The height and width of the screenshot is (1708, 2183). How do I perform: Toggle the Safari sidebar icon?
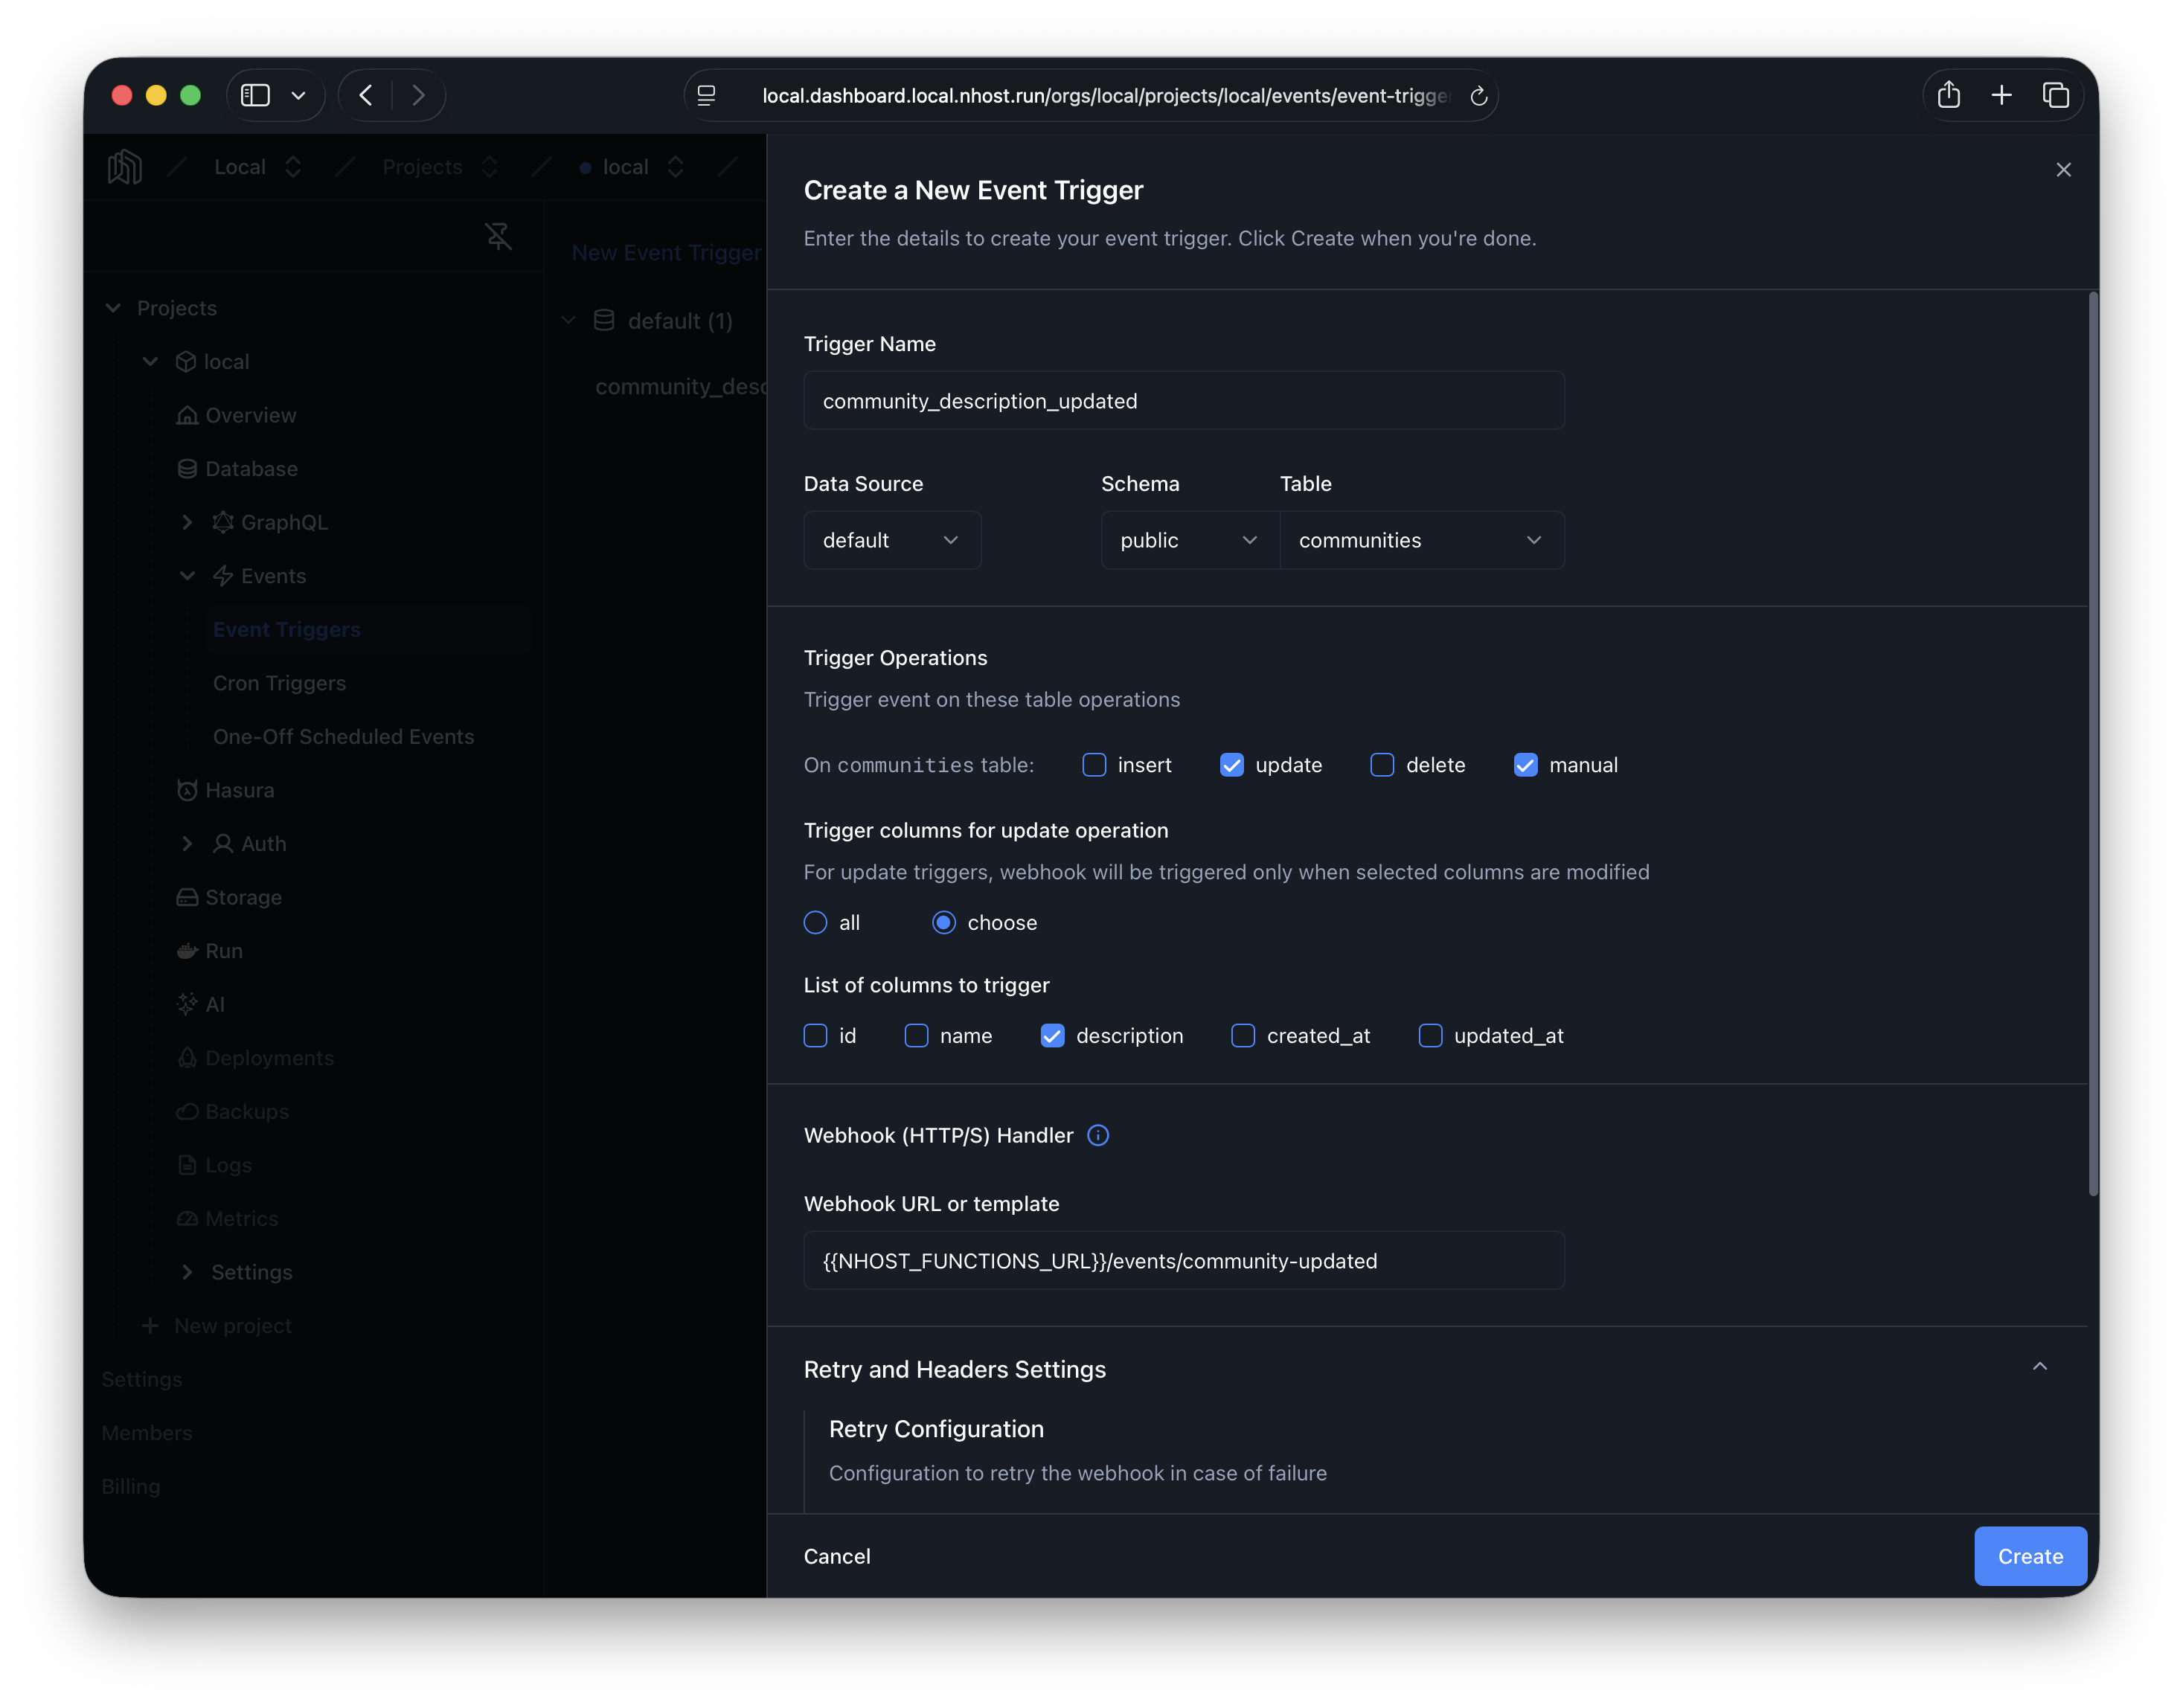coord(256,96)
